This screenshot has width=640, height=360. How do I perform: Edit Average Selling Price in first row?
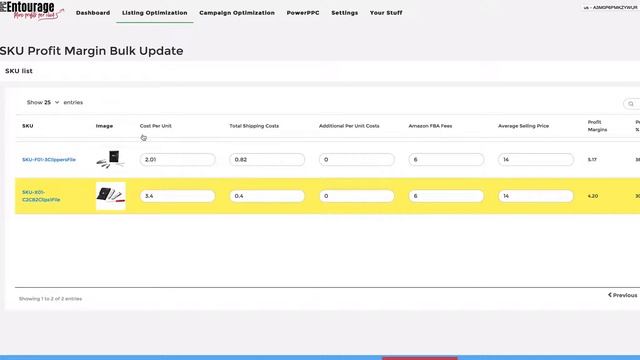[x=536, y=160]
